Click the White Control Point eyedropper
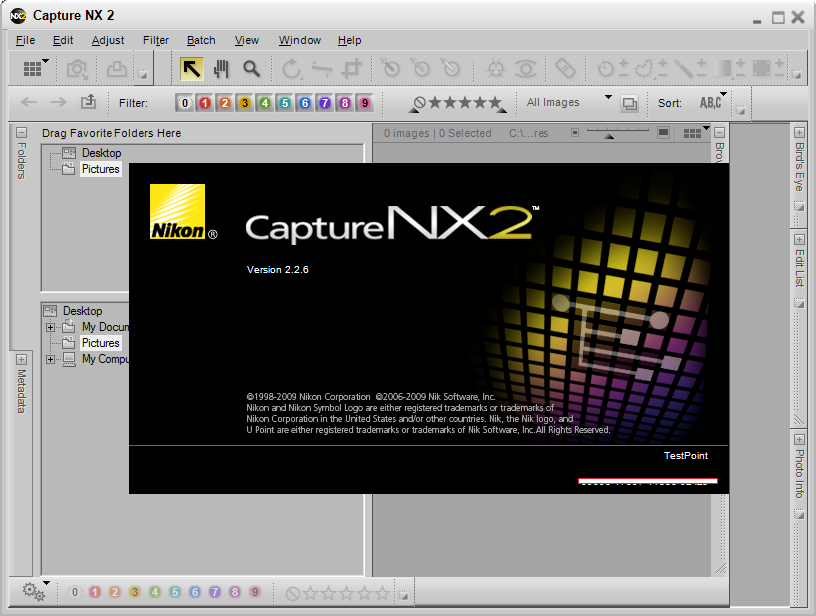 [x=451, y=68]
